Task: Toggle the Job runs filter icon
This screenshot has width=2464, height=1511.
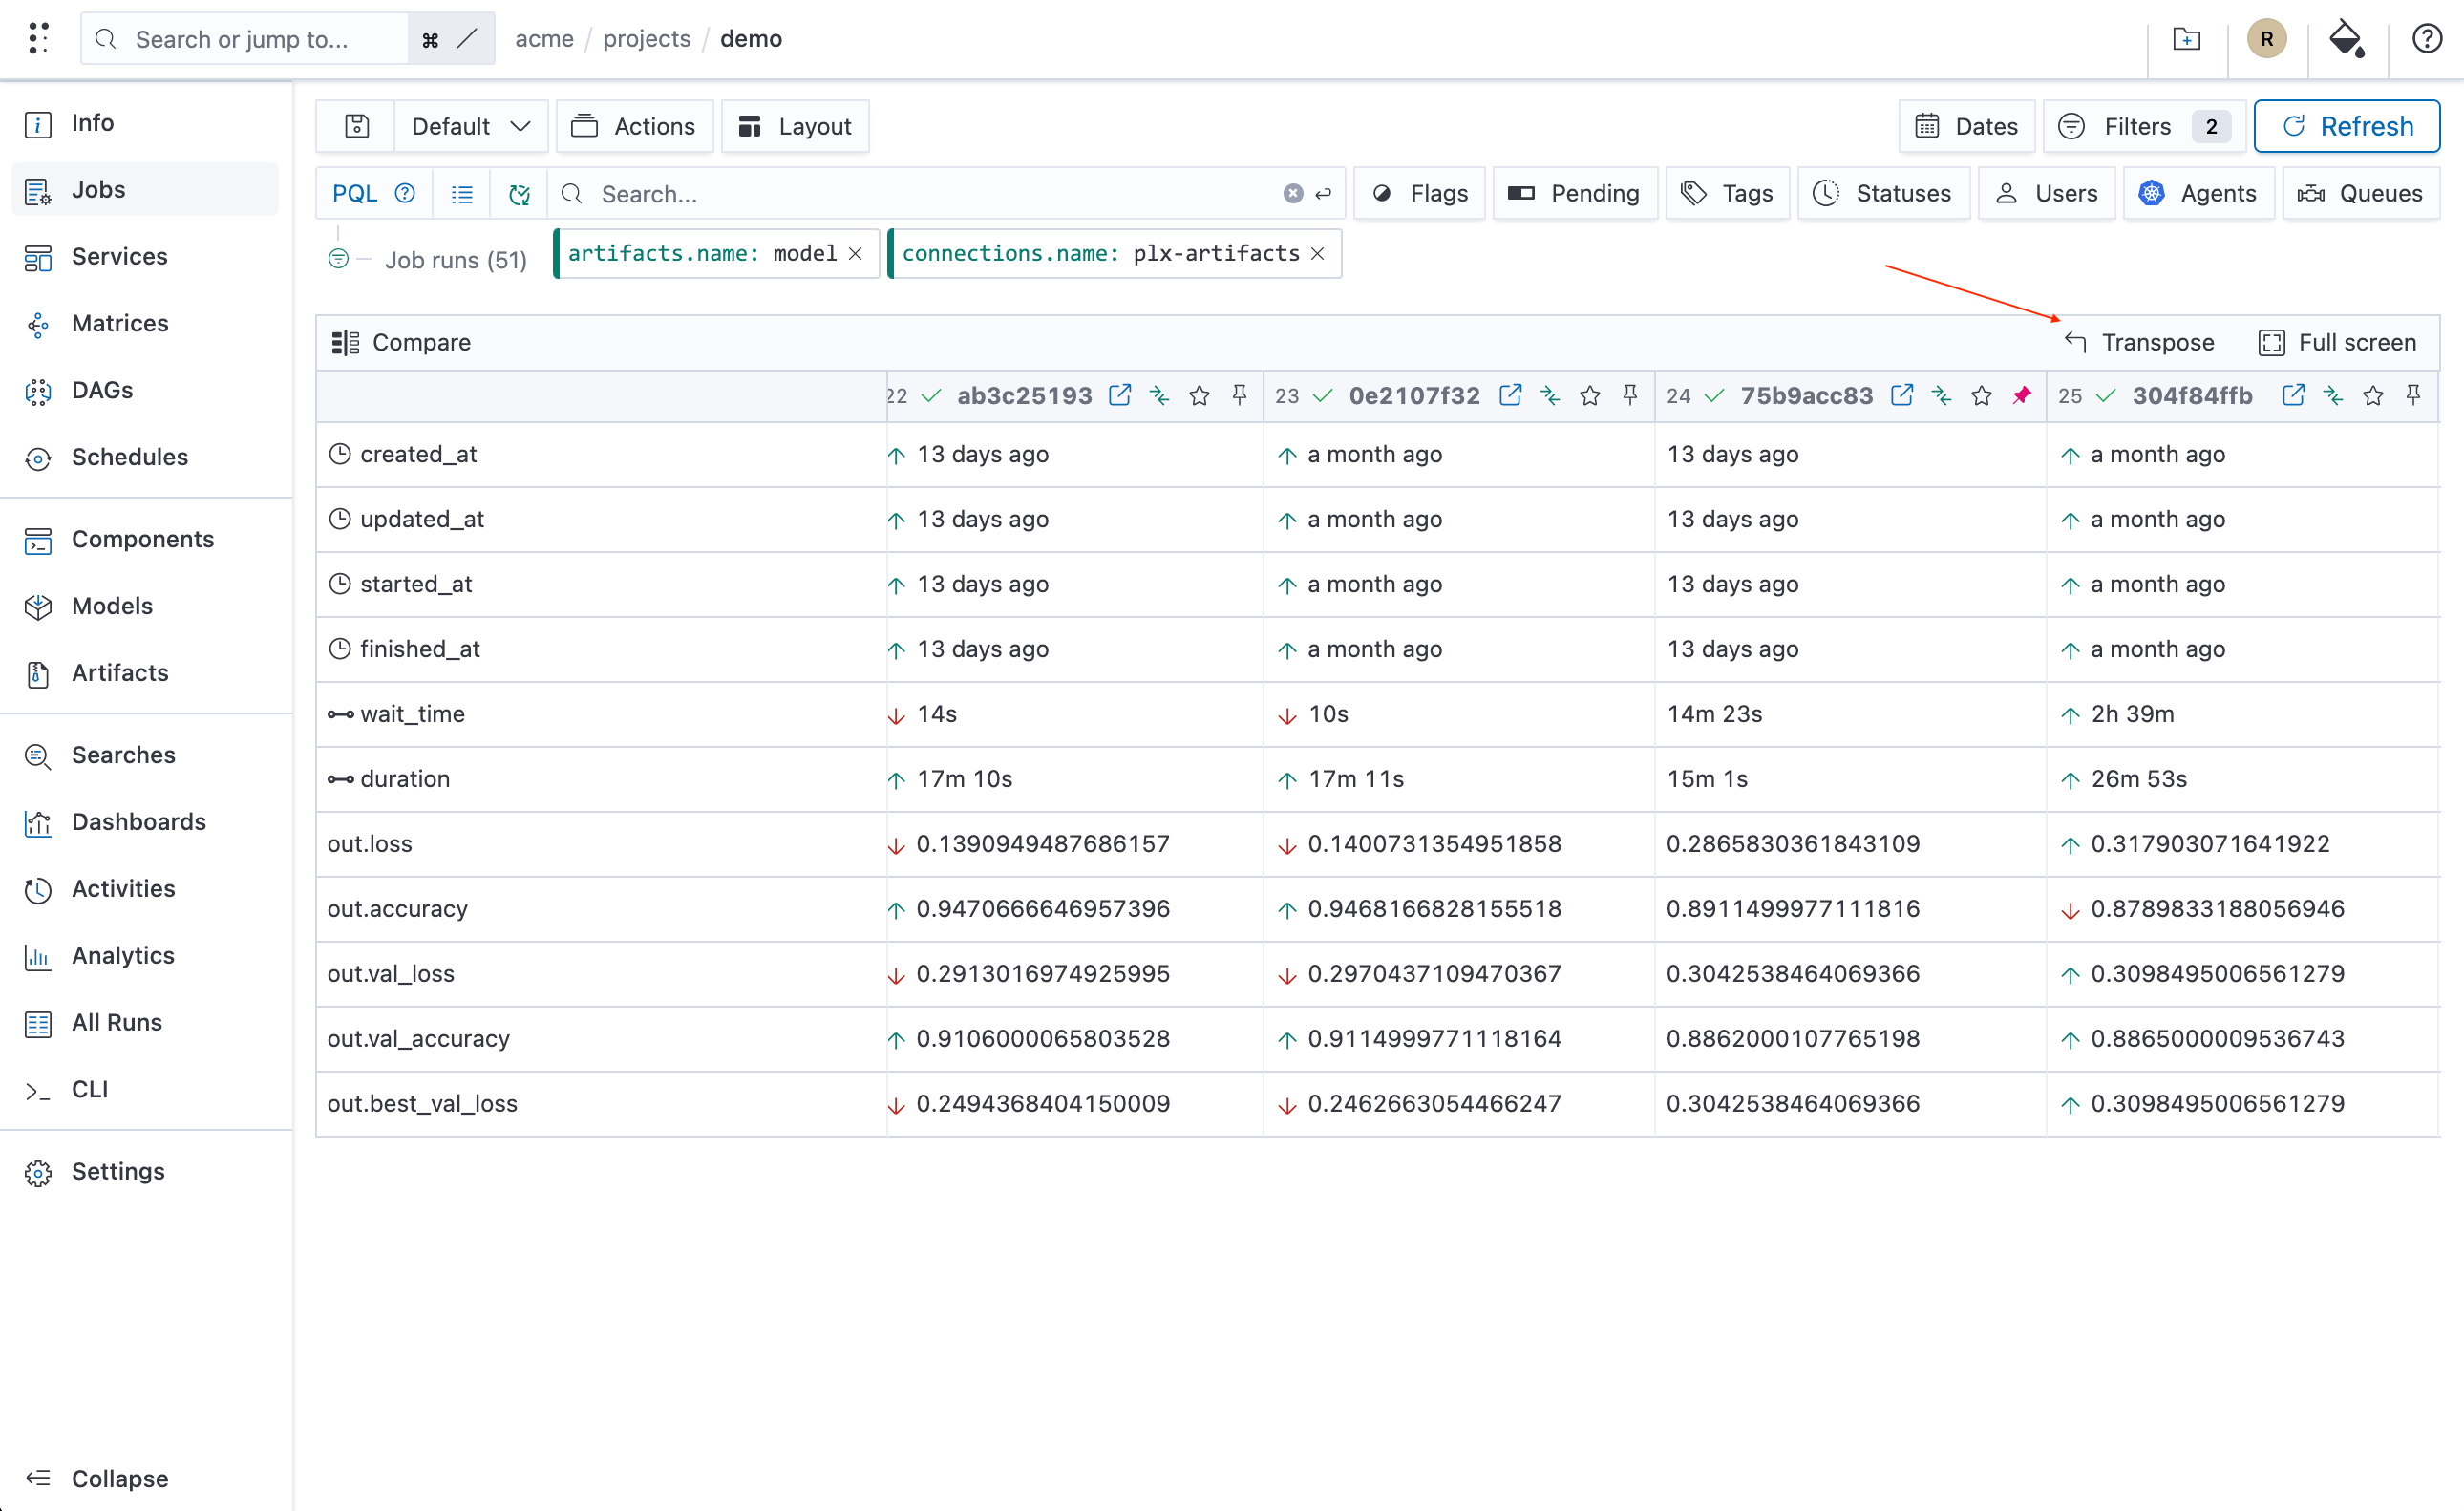Action: click(338, 259)
